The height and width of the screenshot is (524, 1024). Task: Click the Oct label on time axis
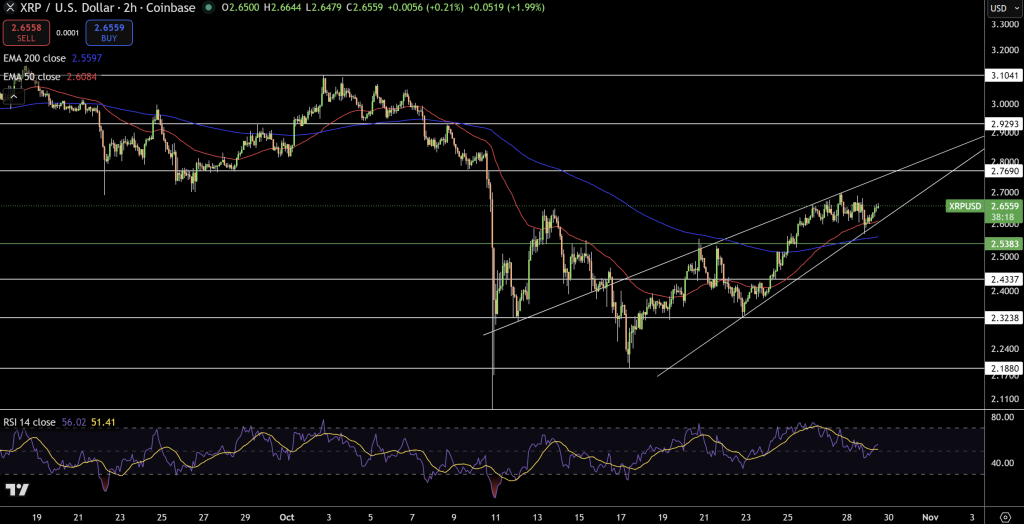tap(287, 516)
